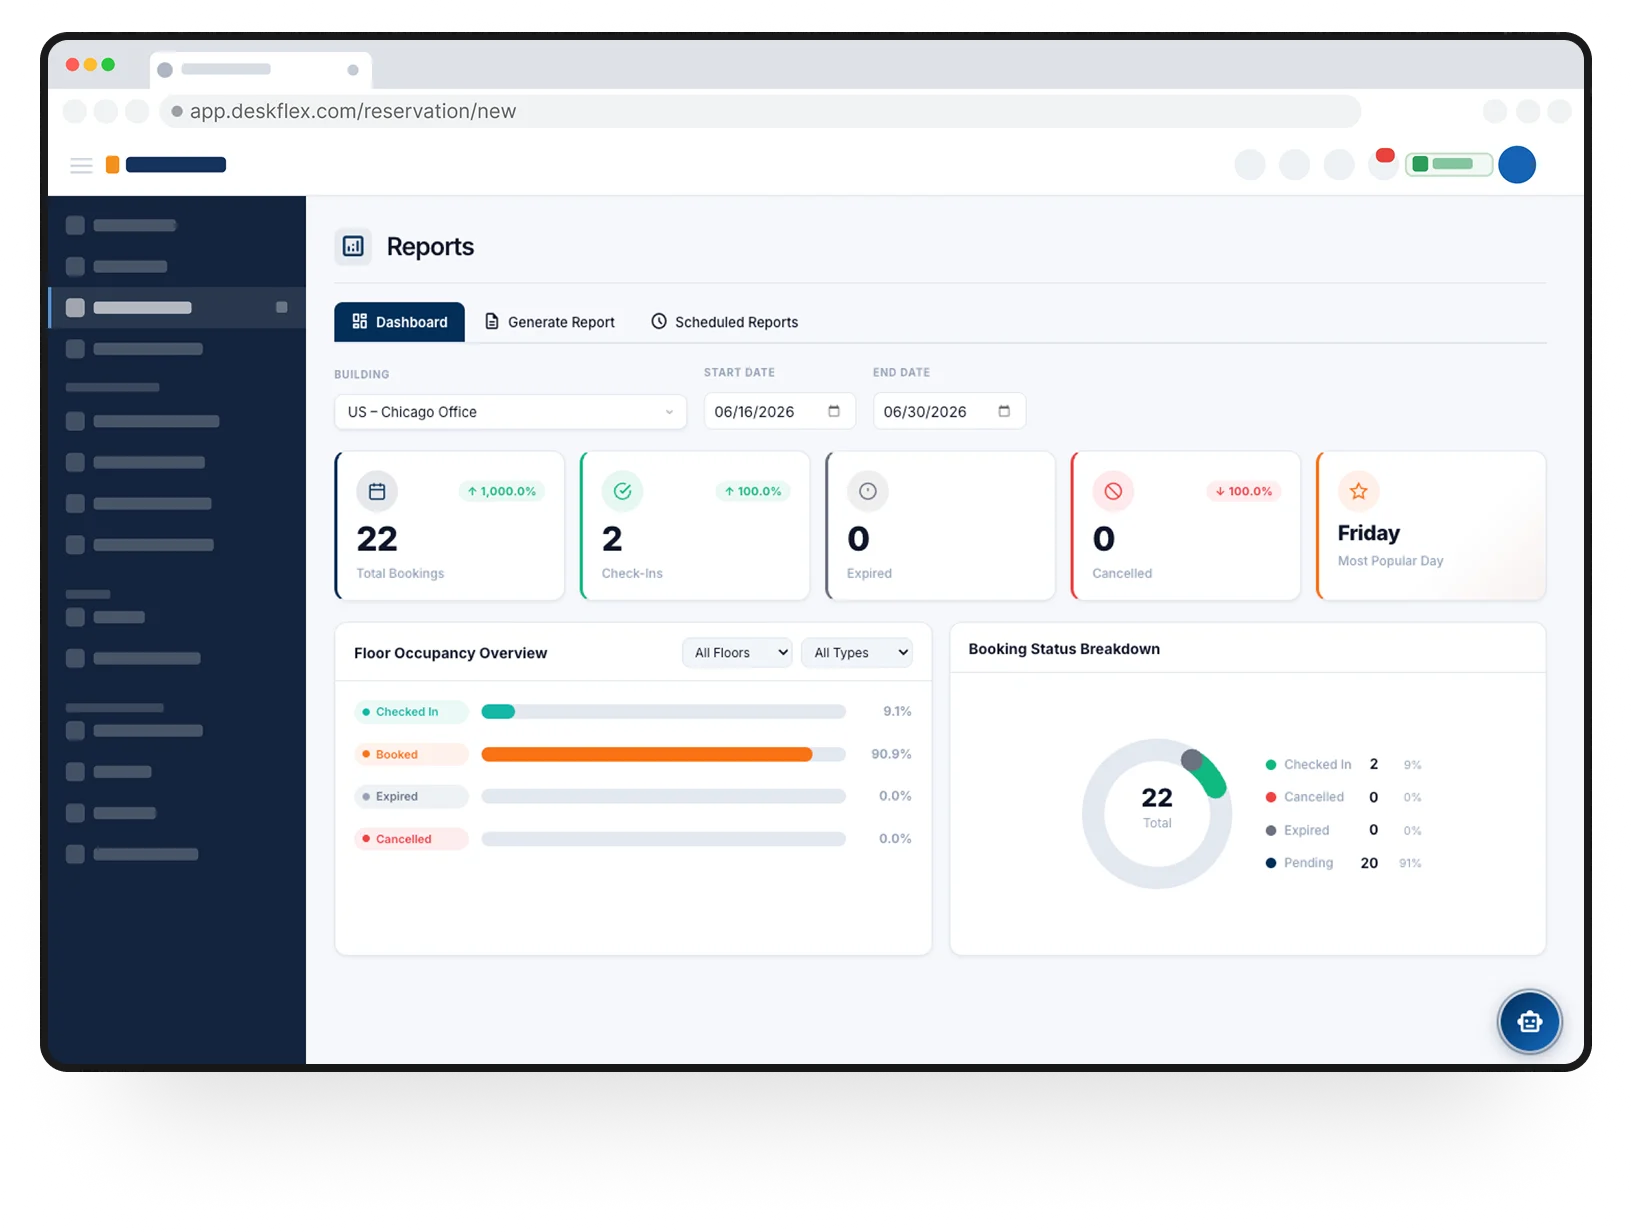Viewport: 1632px width, 1232px height.
Task: Open the Scheduled Reports tab
Action: point(725,322)
